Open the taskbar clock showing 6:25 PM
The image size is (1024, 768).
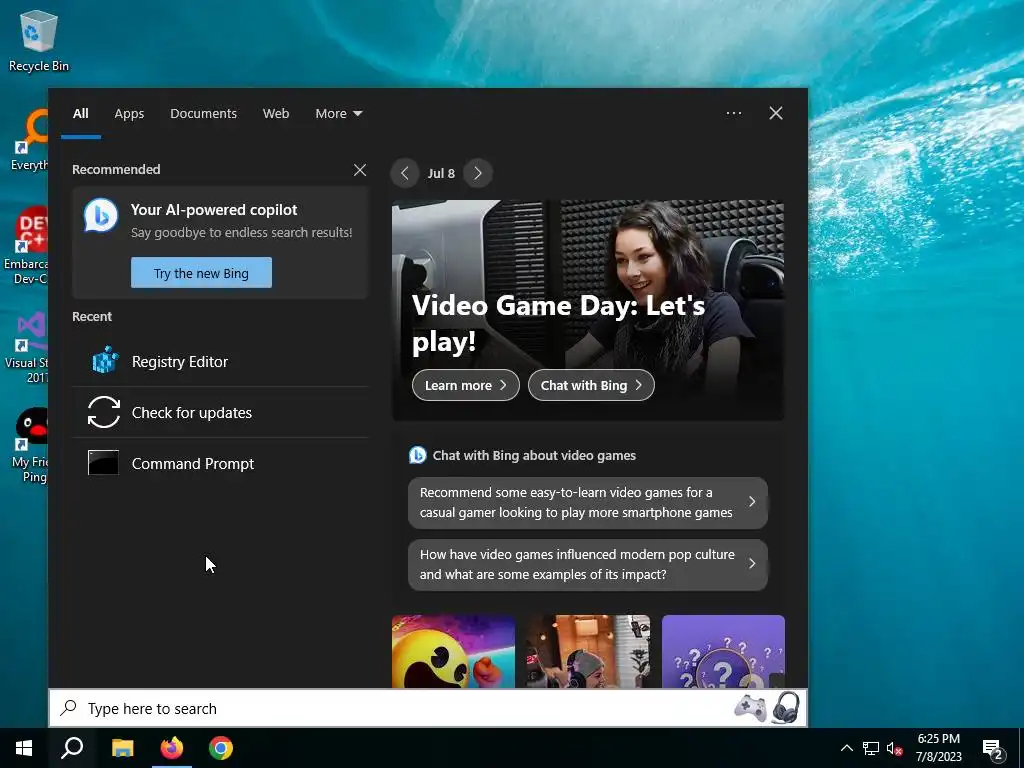pyautogui.click(x=938, y=748)
